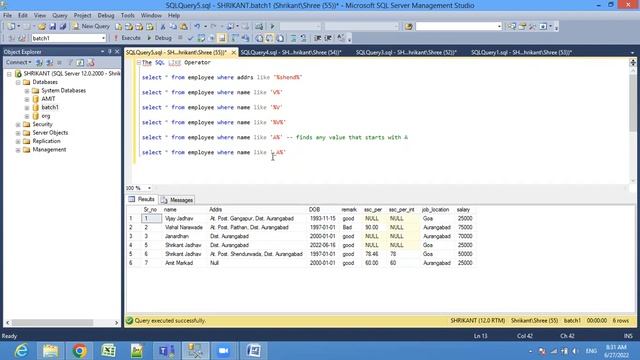The height and width of the screenshot is (360, 640).
Task: Click the search combo box in the top toolbar
Action: (x=458, y=26)
